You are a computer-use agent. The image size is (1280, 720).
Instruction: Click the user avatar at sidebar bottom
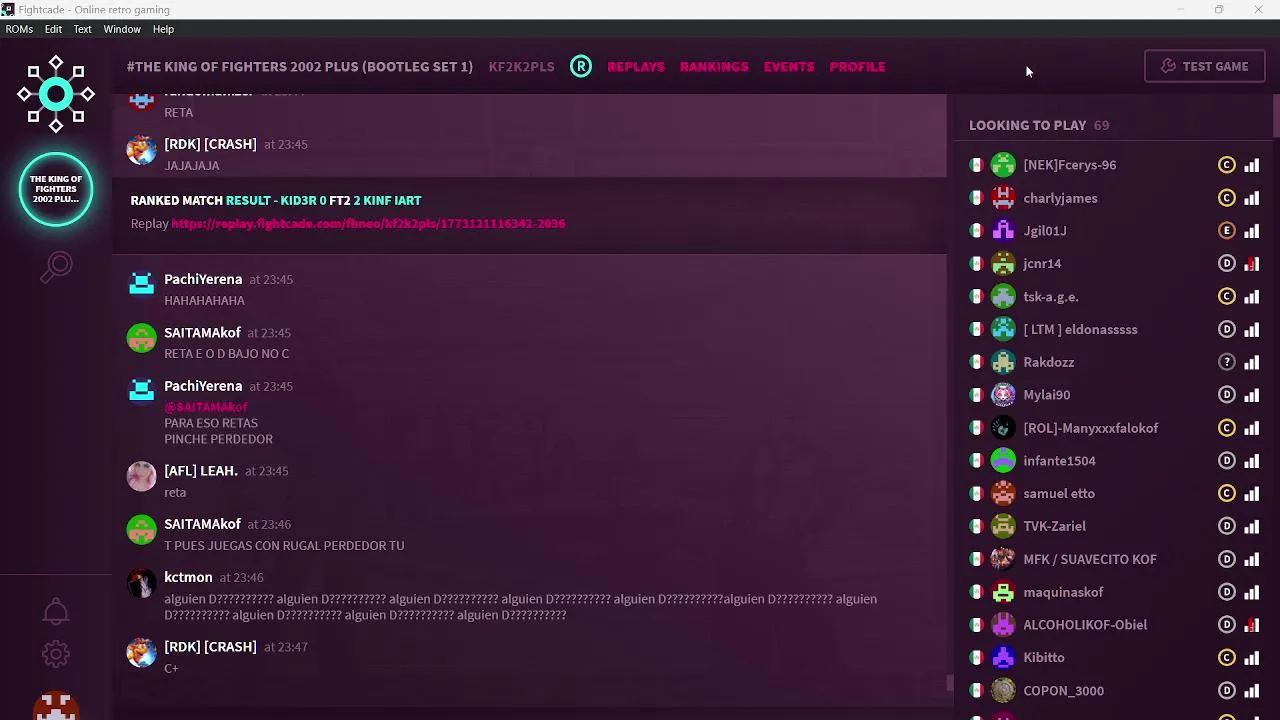[56, 706]
